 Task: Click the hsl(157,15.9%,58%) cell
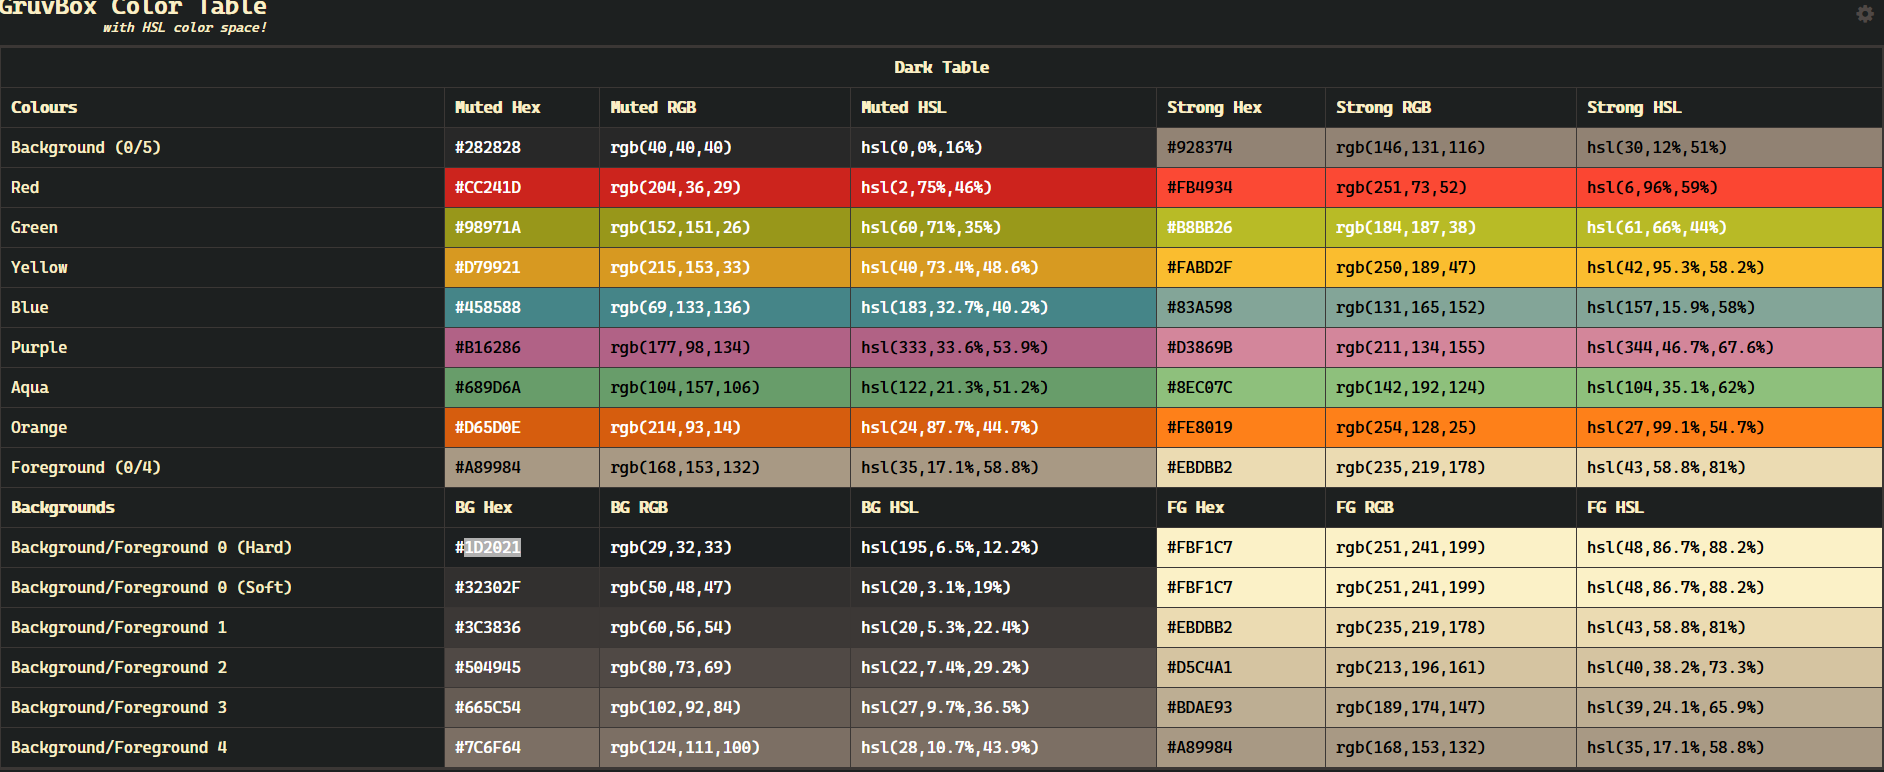(1729, 307)
